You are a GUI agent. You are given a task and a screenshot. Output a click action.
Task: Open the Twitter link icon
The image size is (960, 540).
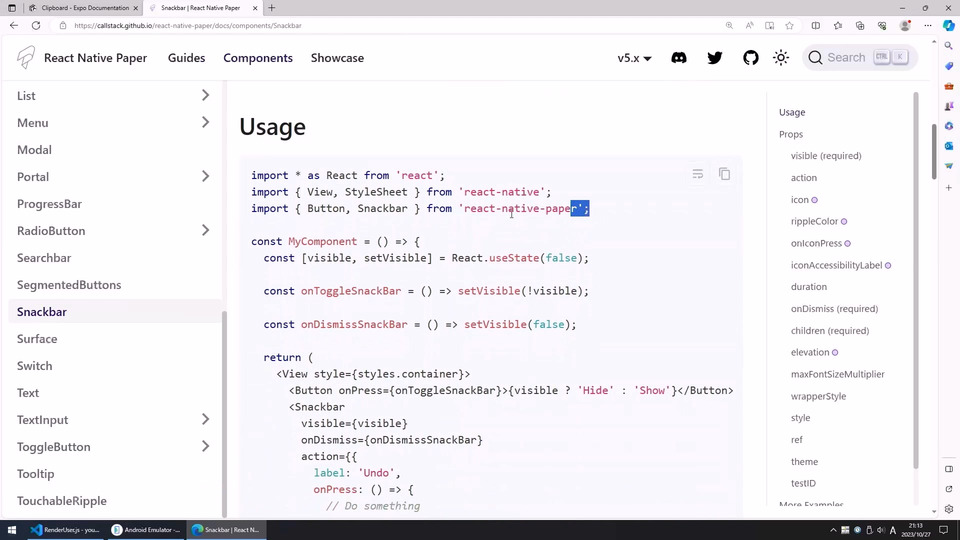coord(714,58)
